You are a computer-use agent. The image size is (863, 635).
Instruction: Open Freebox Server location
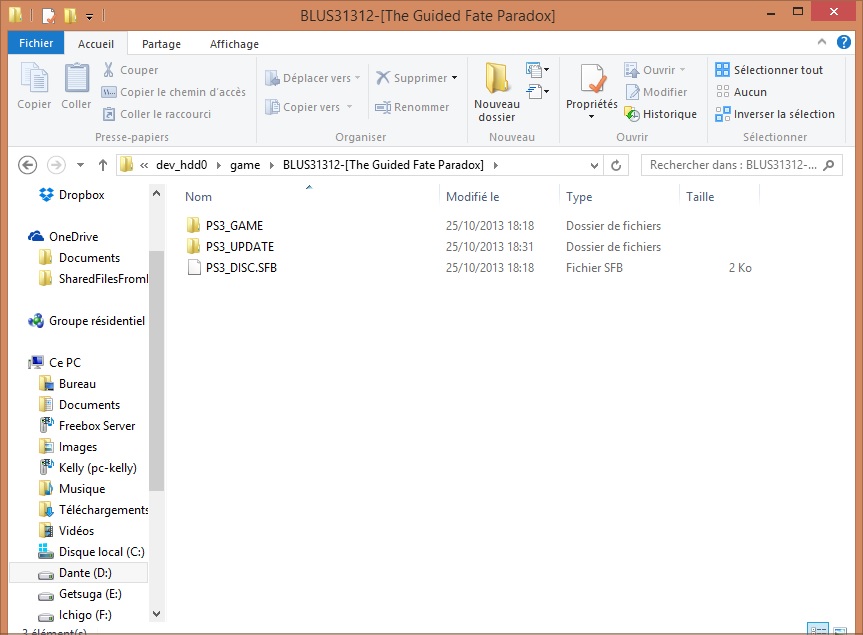(x=88, y=425)
